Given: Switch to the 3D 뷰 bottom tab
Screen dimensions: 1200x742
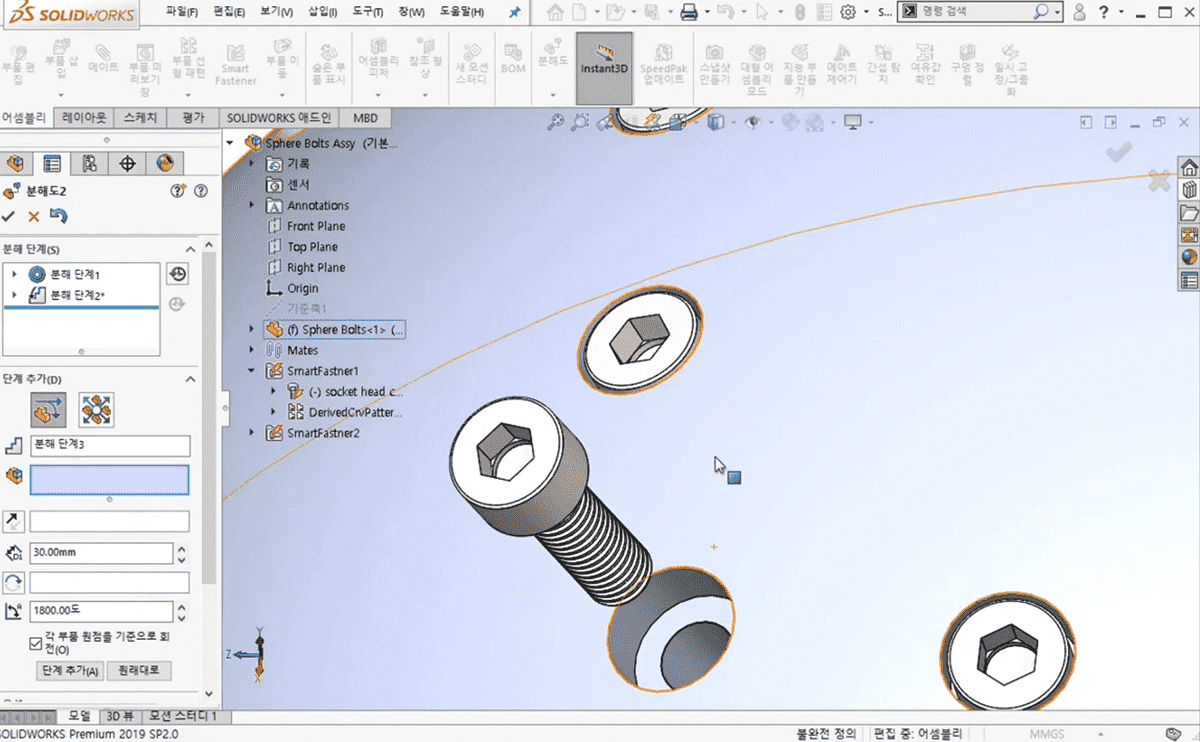Looking at the screenshot, I should [119, 716].
